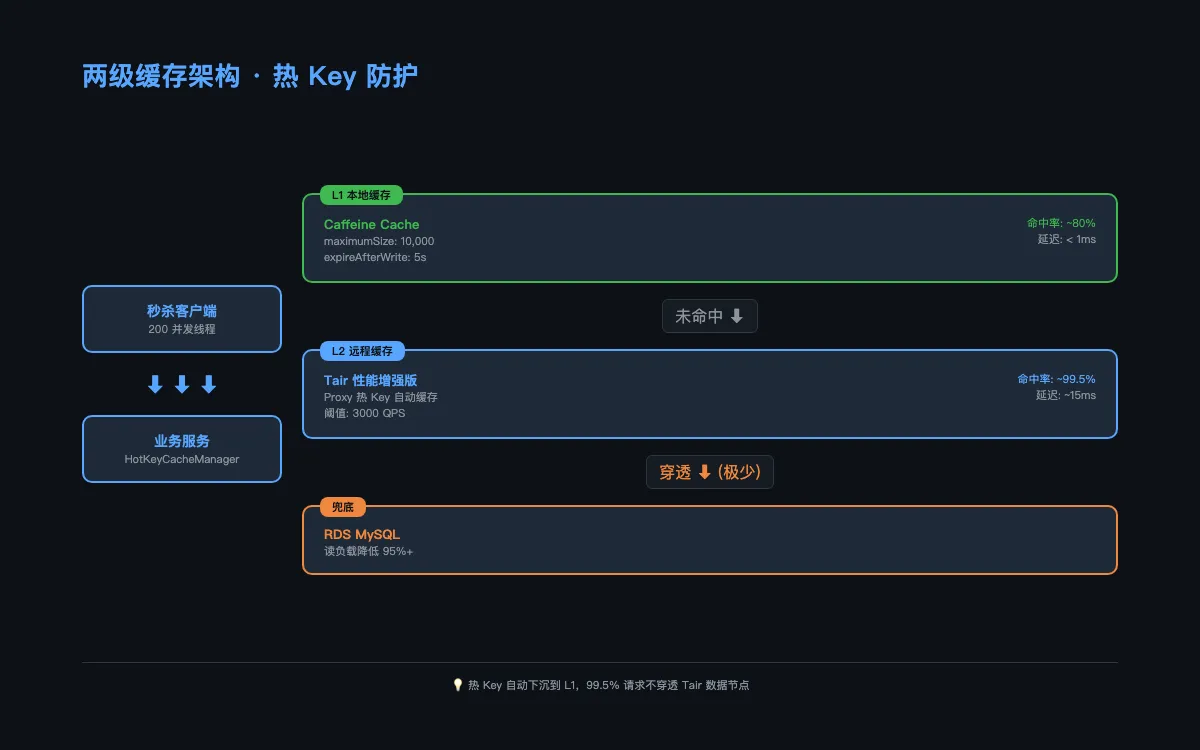1200x750 pixels.
Task: Click the 两级缓存架构 · 热 Key 防护 heading
Action: [250, 76]
